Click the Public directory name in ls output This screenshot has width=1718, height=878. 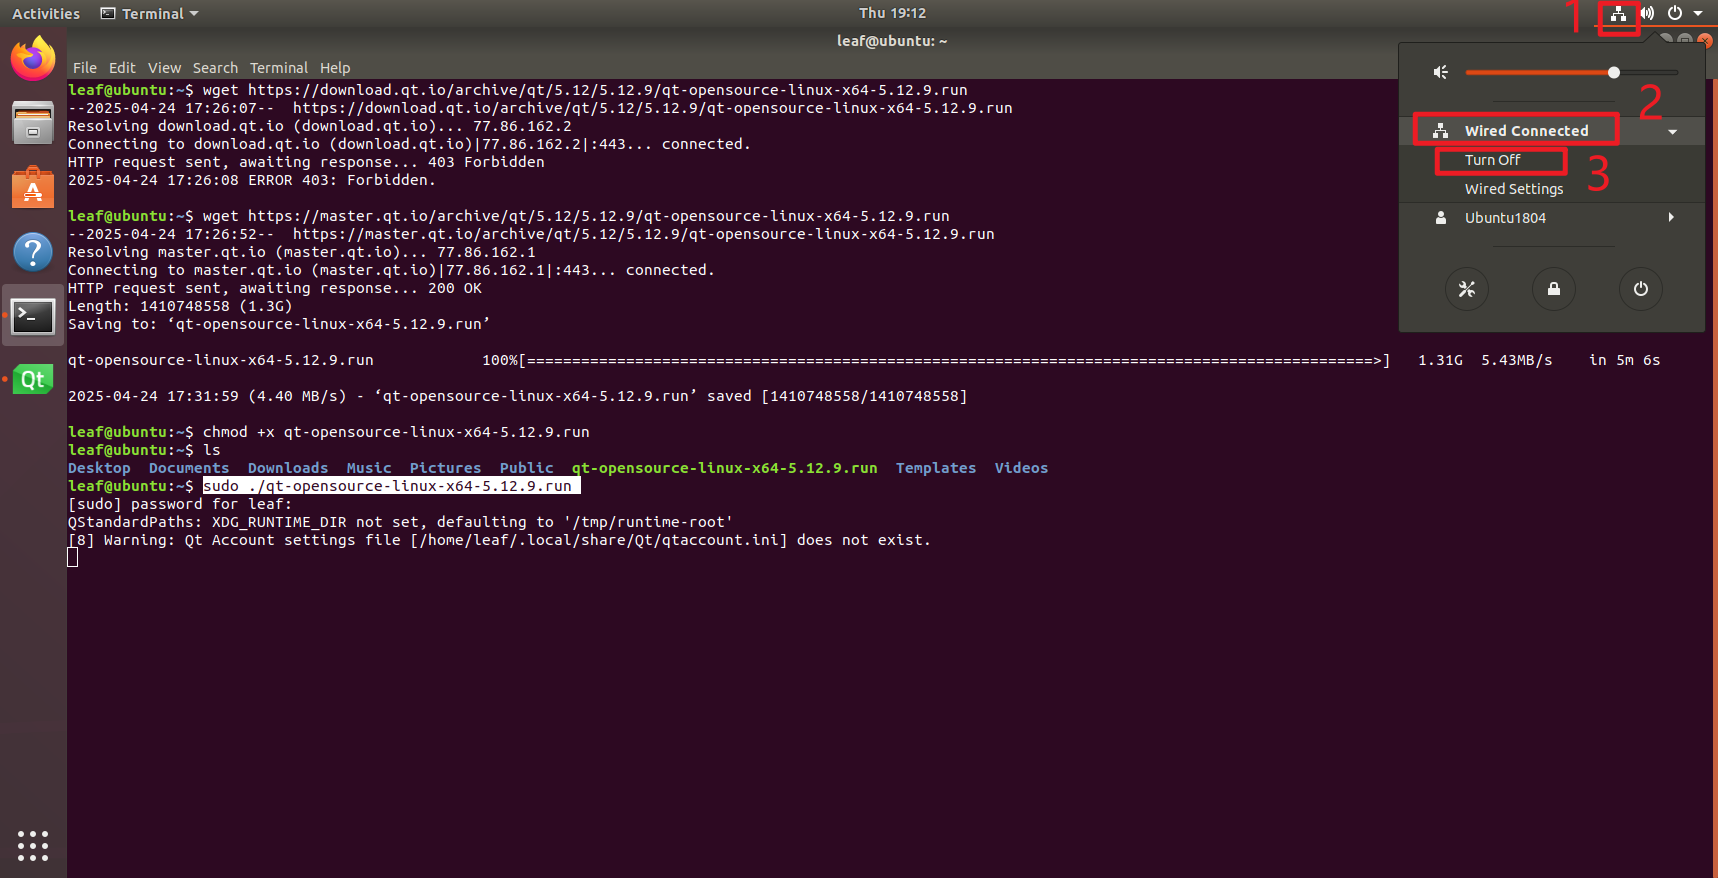pos(526,468)
